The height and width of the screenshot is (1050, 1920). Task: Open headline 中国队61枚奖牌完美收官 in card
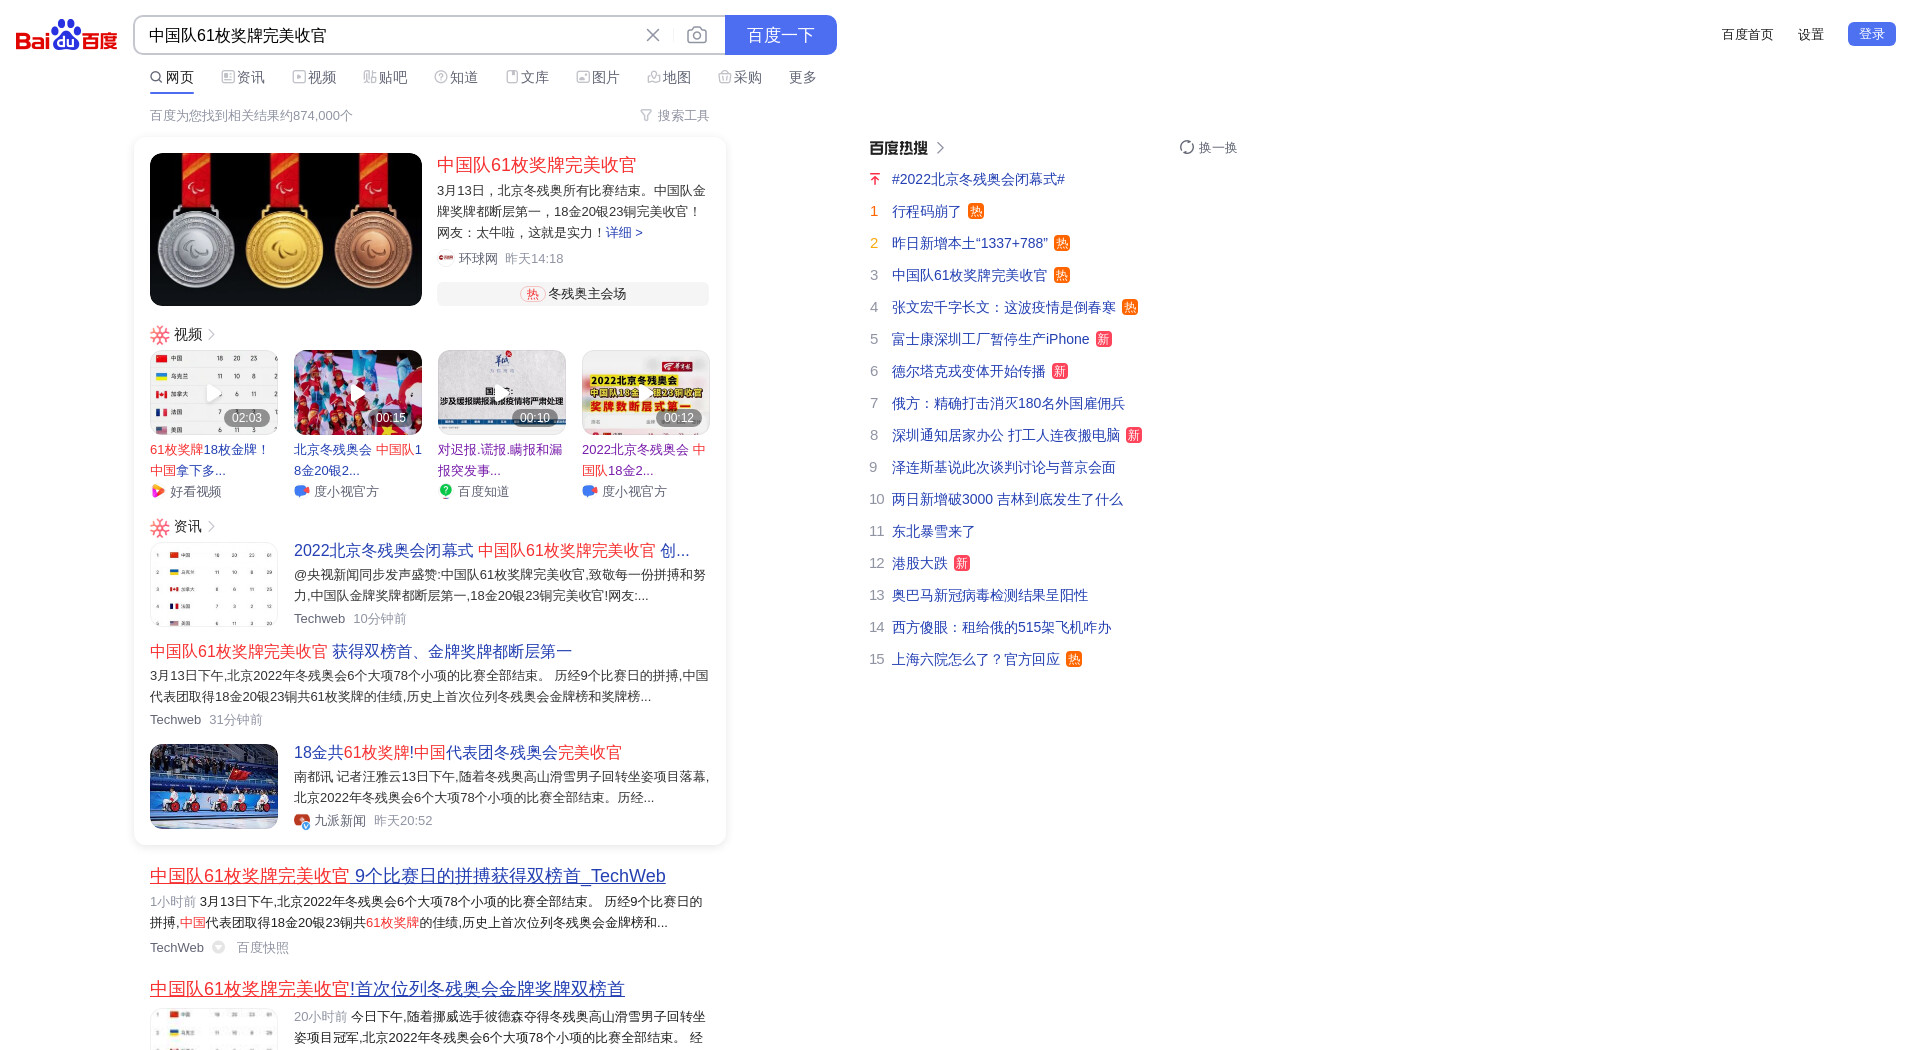pyautogui.click(x=536, y=165)
